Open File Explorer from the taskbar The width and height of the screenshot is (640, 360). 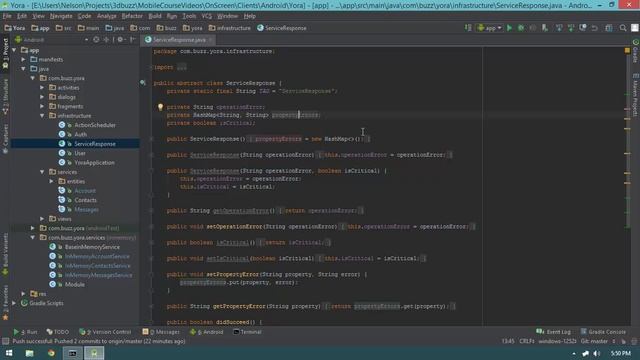tap(29, 353)
